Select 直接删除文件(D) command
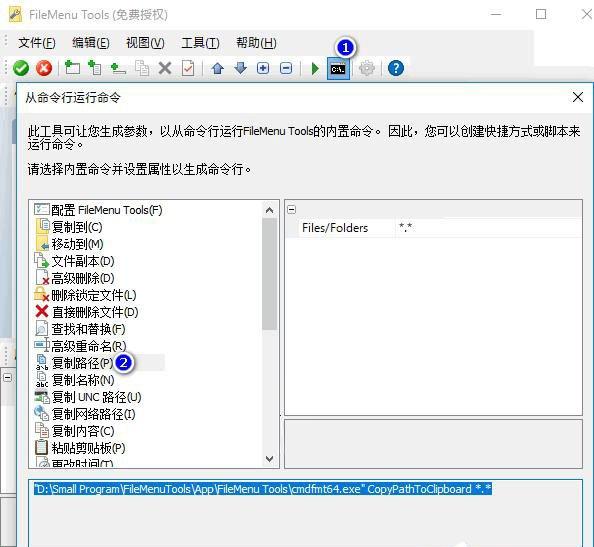Image resolution: width=594 pixels, height=547 pixels. pyautogui.click(x=86, y=312)
